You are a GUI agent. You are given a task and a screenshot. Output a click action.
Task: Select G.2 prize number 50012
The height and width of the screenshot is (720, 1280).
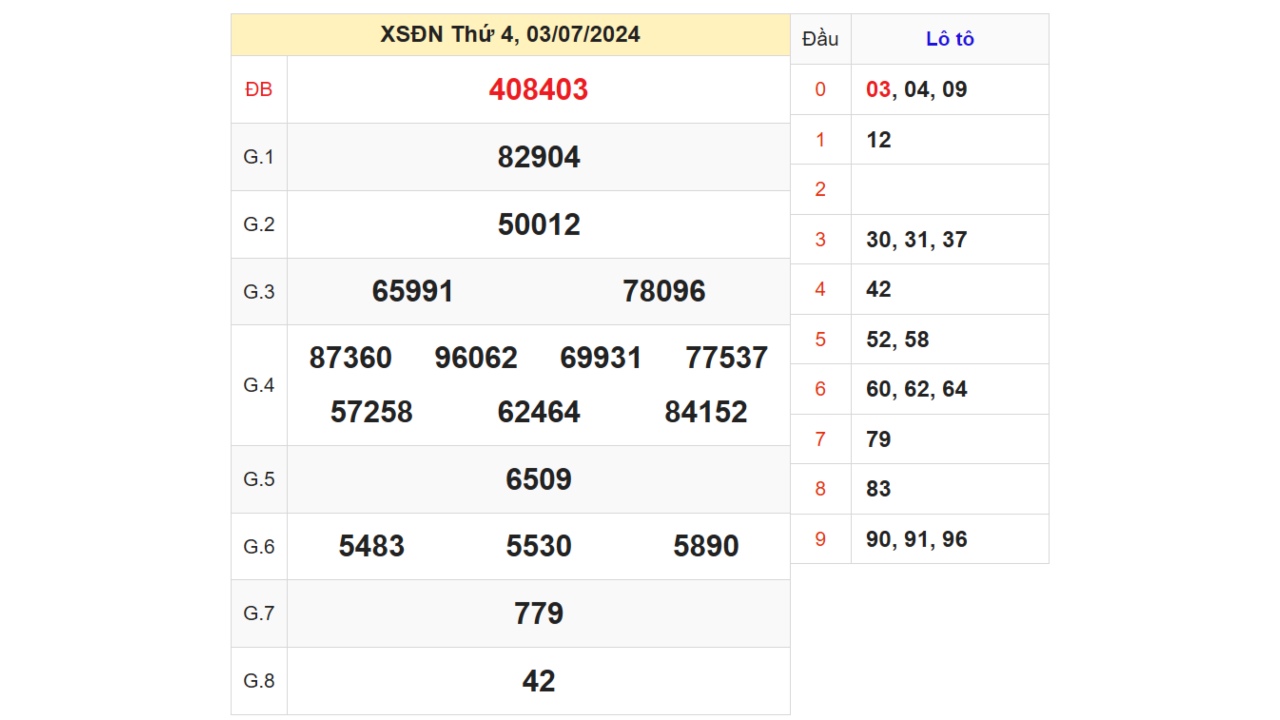coord(538,224)
